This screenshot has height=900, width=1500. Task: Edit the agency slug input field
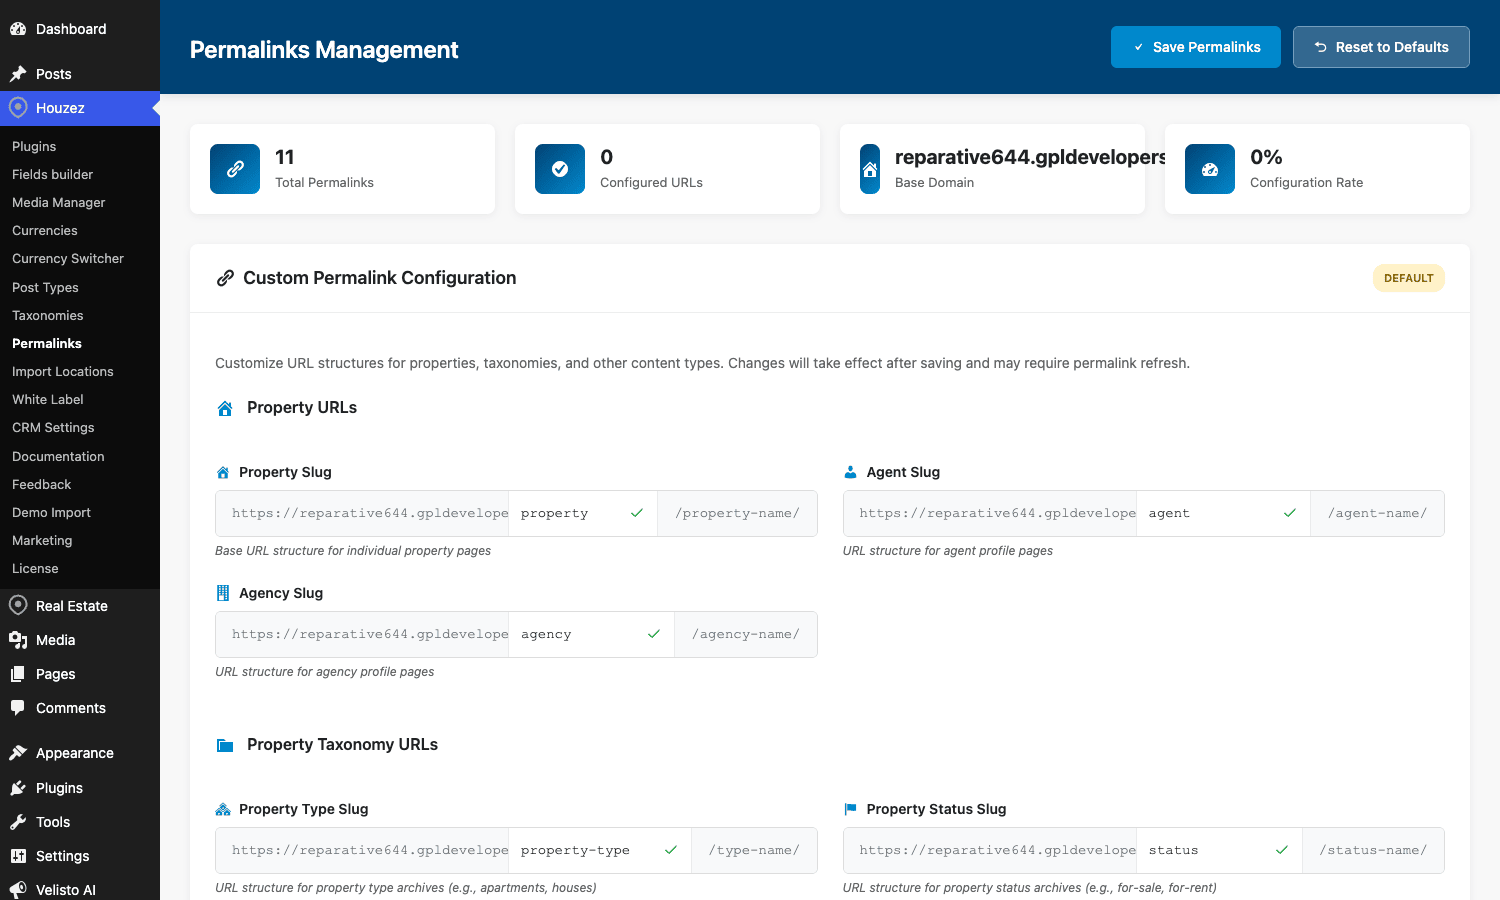[591, 634]
